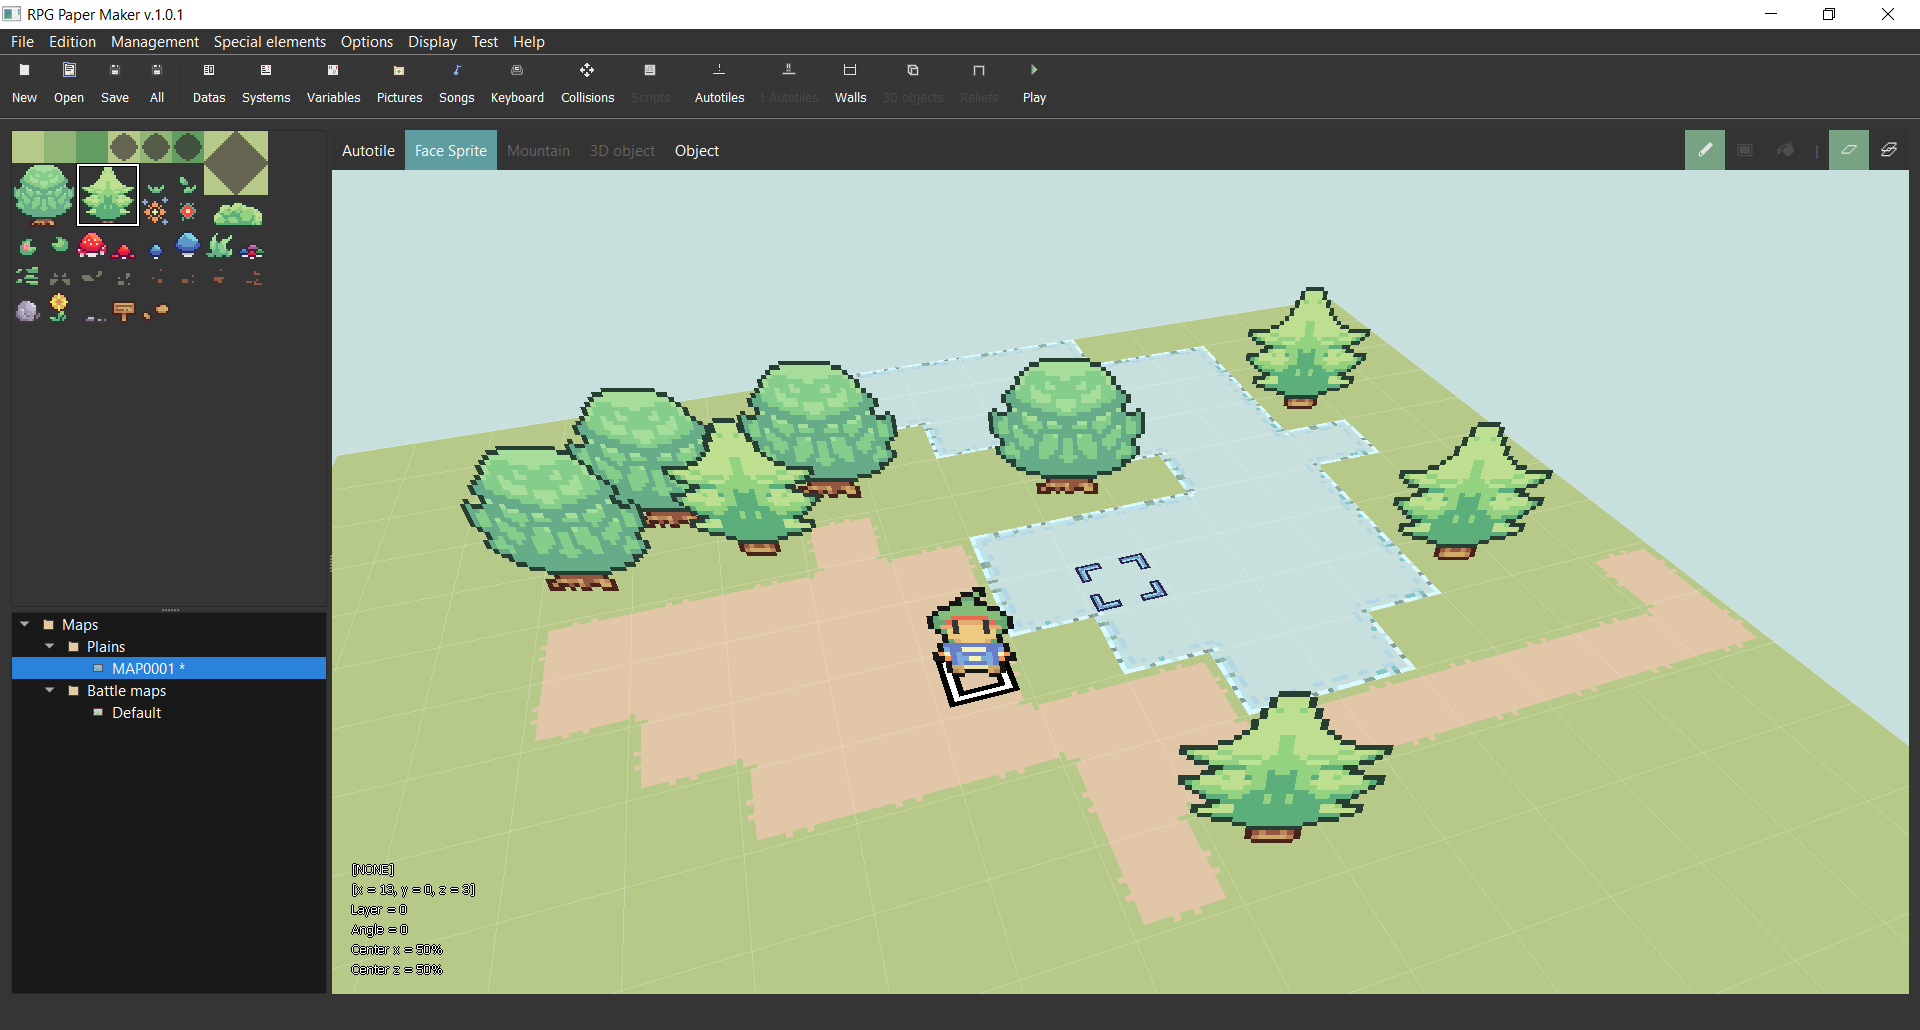The image size is (1920, 1030).
Task: Open the Pictures manager
Action: tap(399, 82)
